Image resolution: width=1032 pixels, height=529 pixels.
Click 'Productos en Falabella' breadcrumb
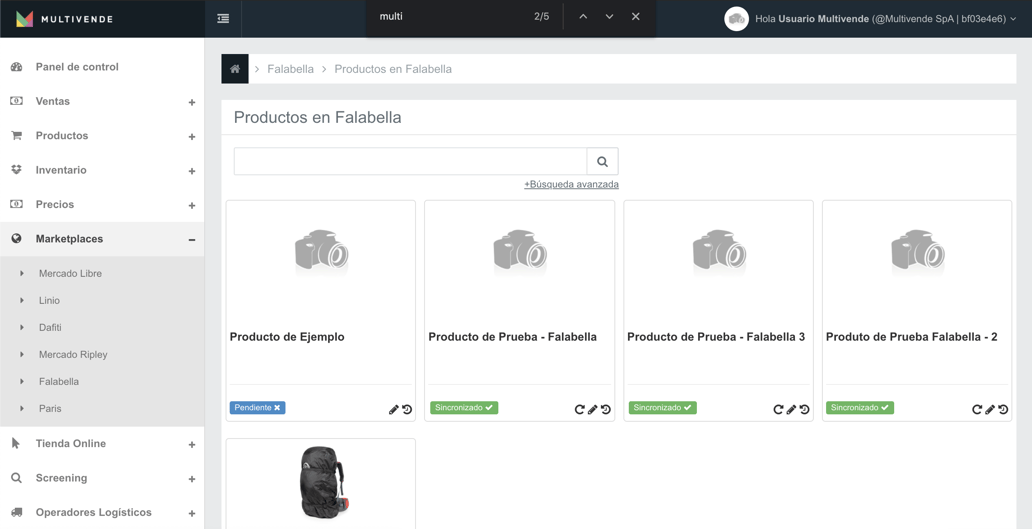point(393,69)
